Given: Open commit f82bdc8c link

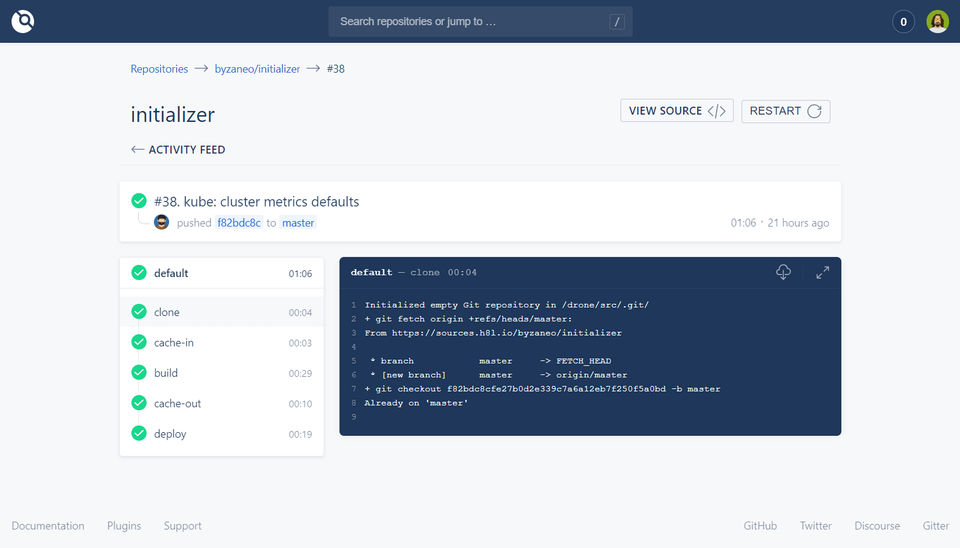Looking at the screenshot, I should coord(239,223).
